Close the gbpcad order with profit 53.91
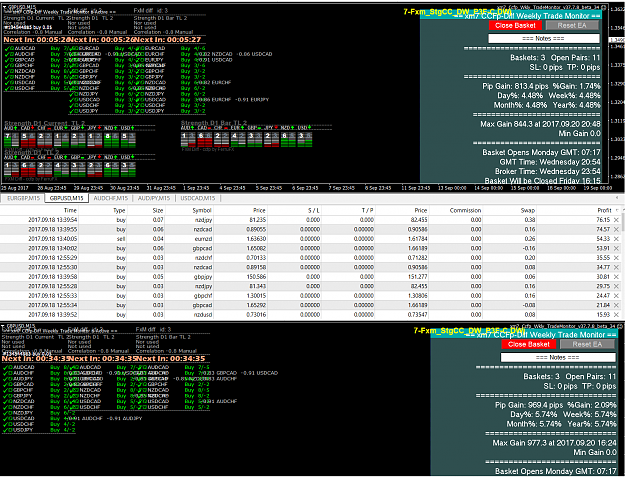Screen dimensions: 625x477 (x=616, y=248)
